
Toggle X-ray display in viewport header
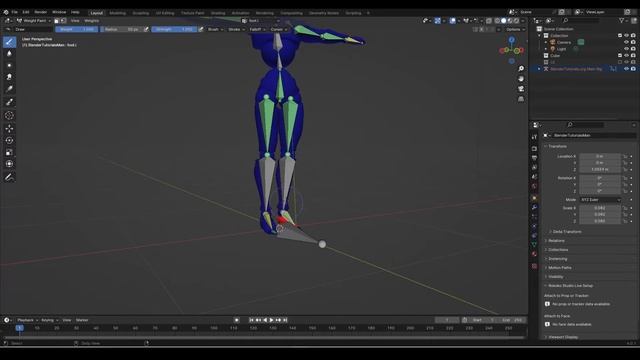pos(489,21)
